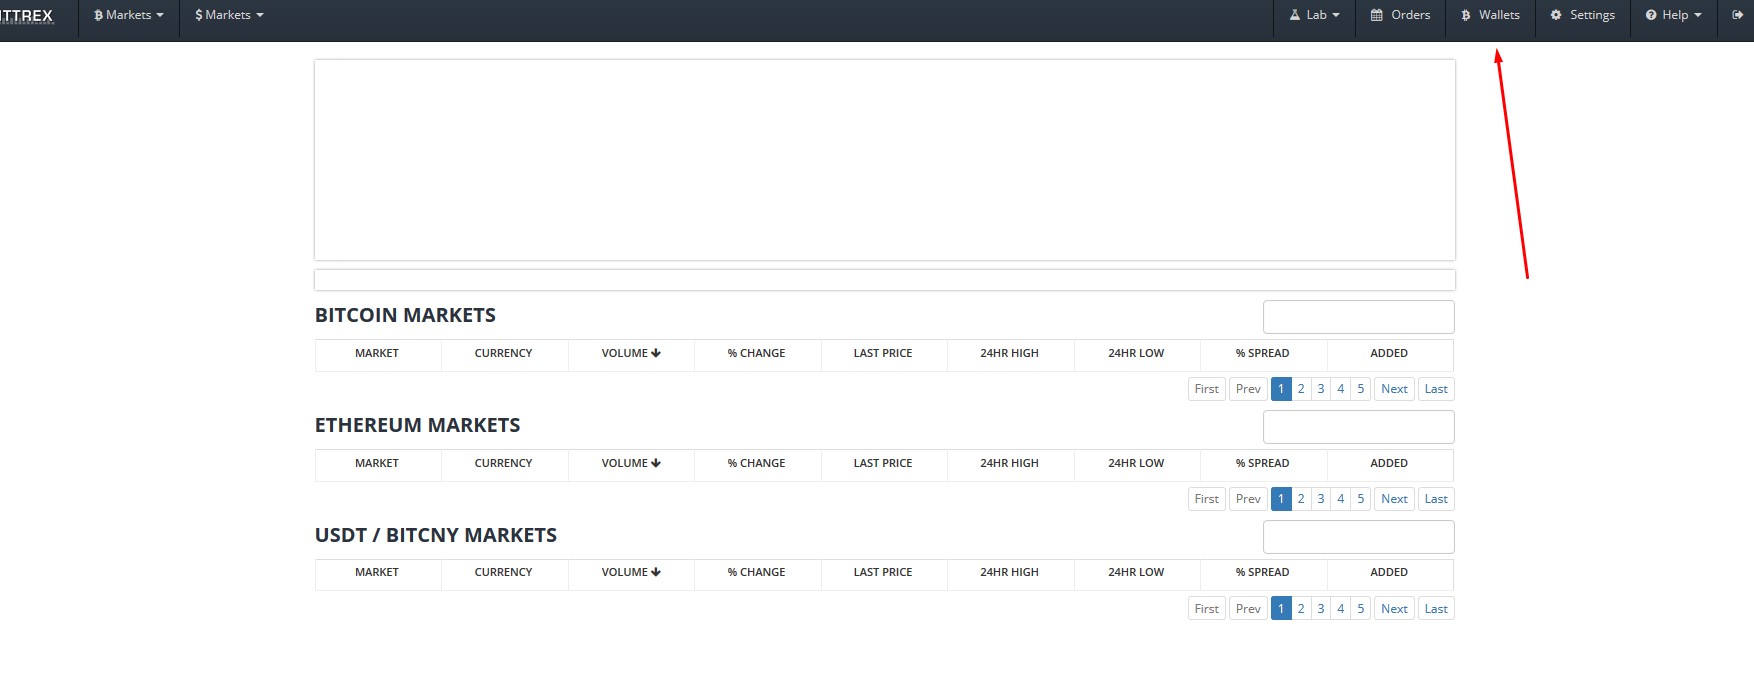This screenshot has width=1754, height=686.
Task: Sort Ethereum Markets by Volume column
Action: point(631,463)
